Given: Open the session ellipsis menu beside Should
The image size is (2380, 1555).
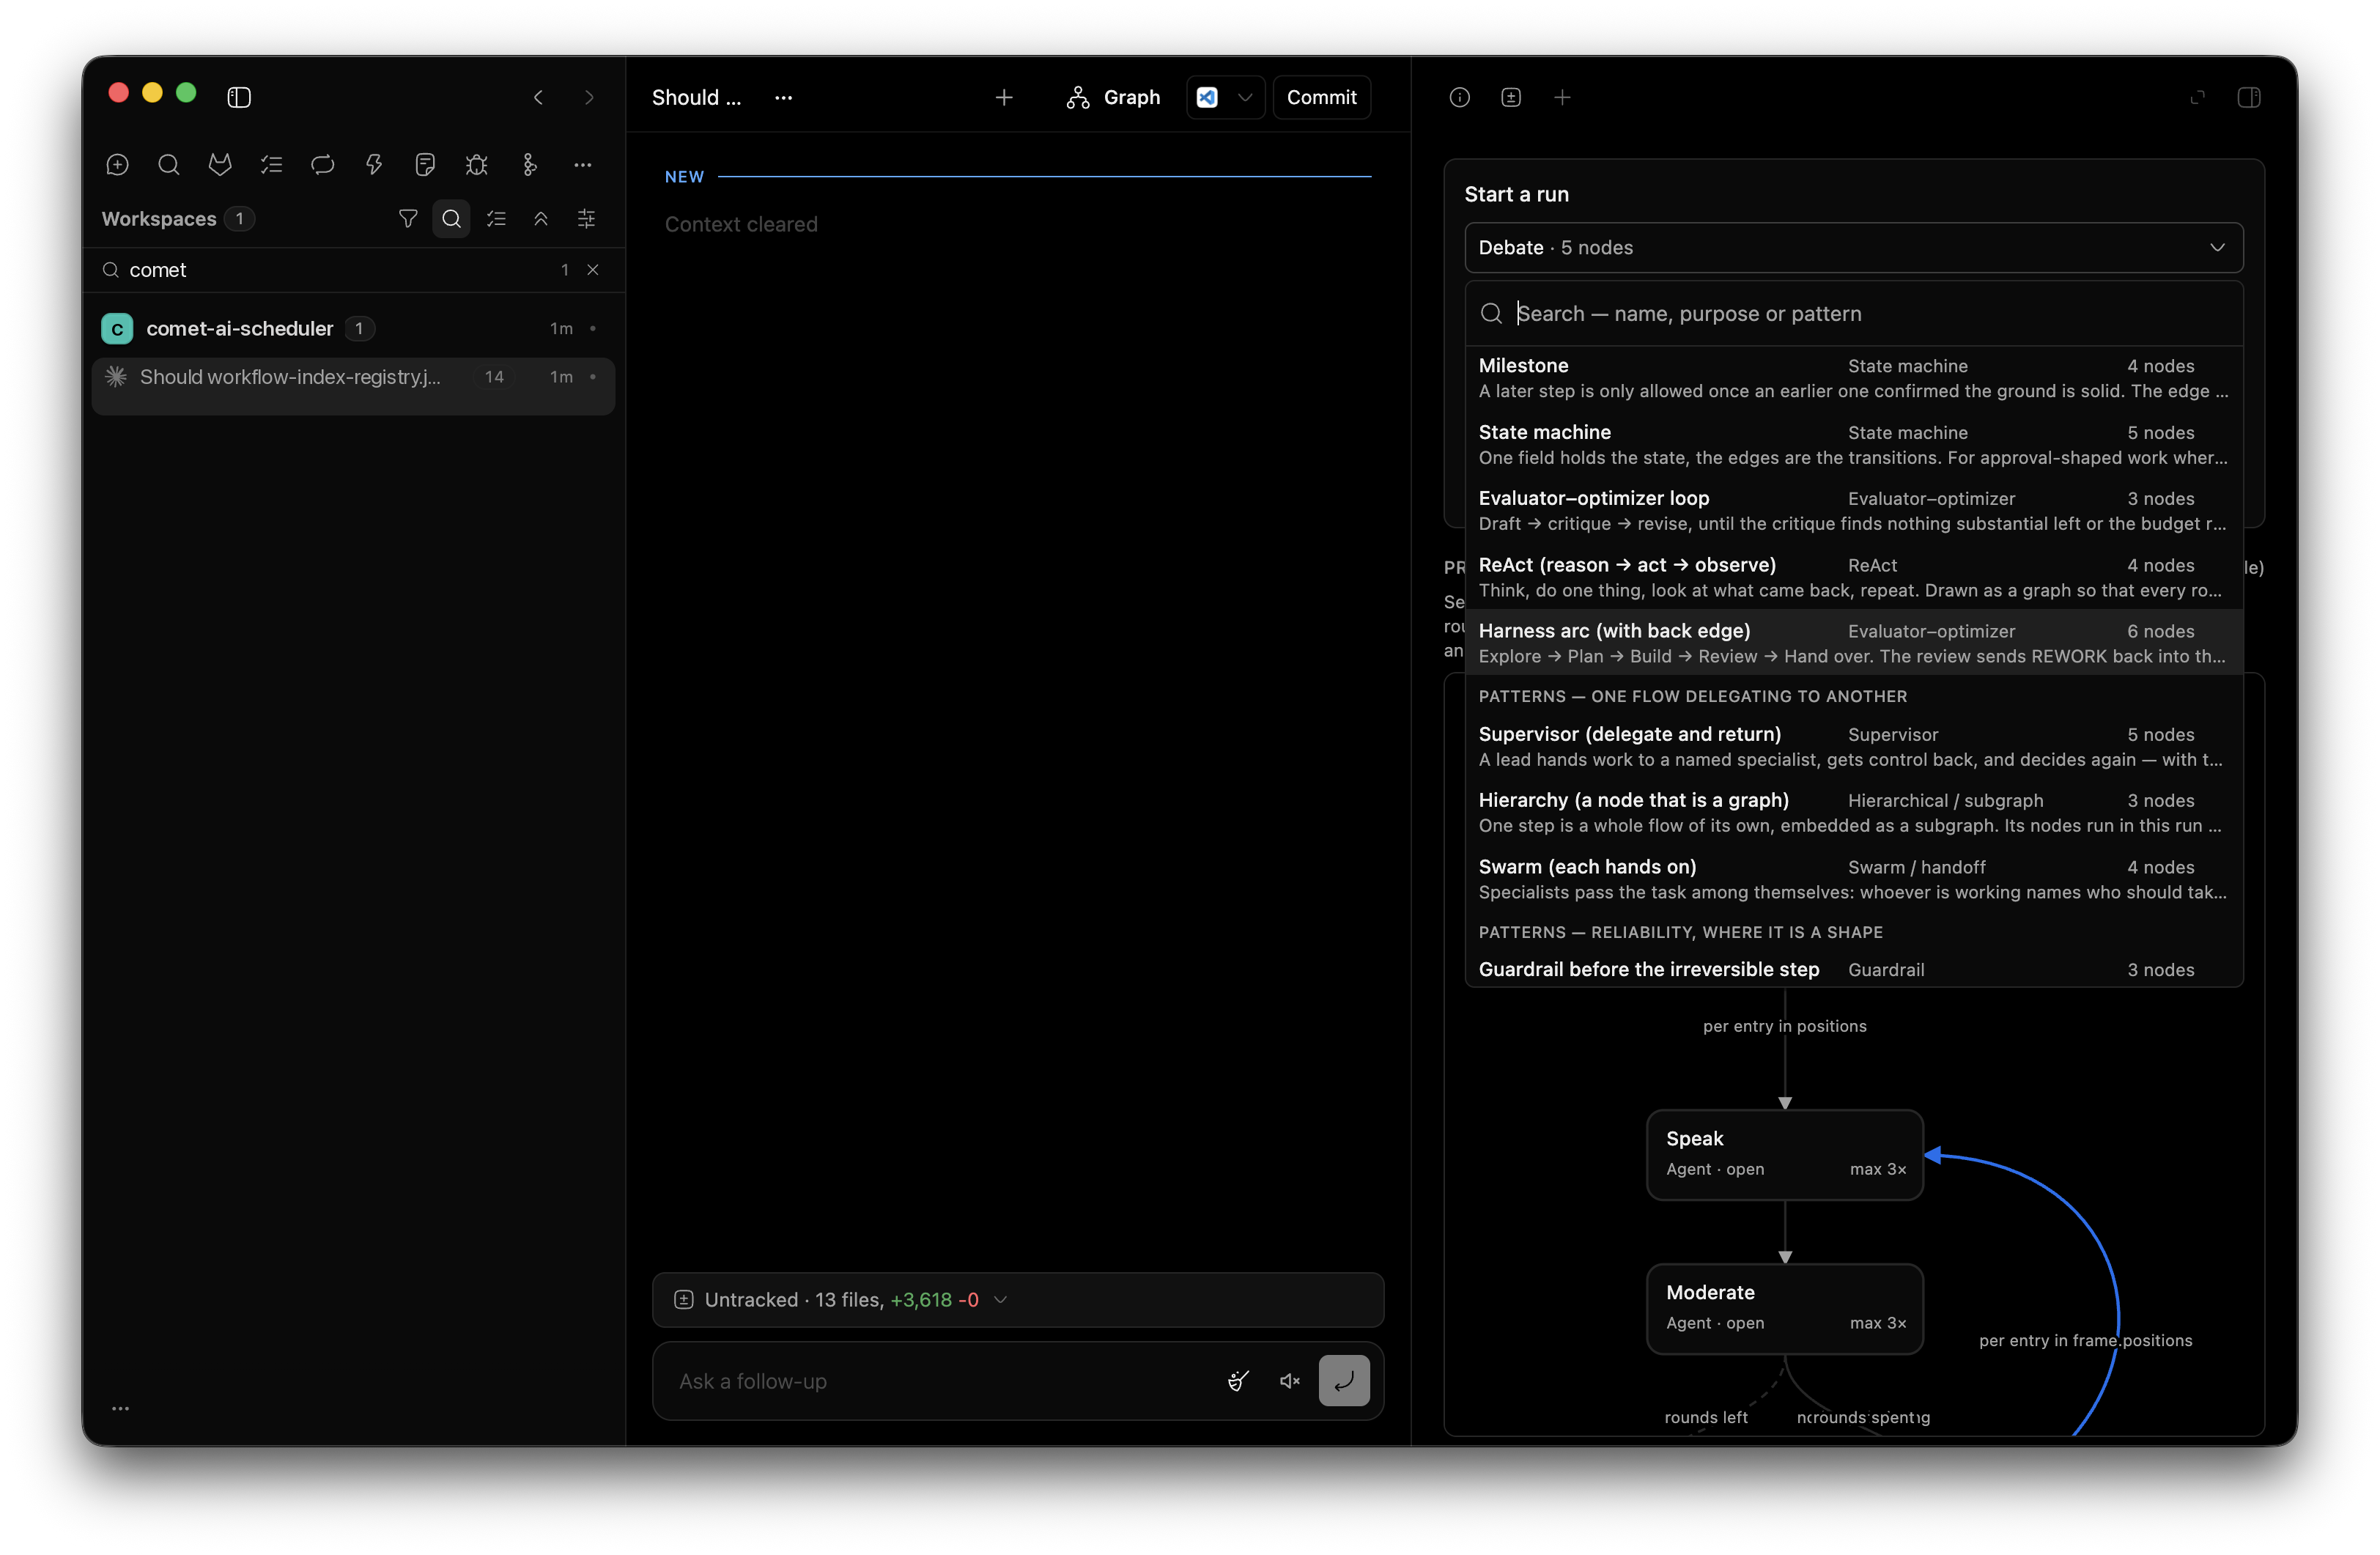Looking at the screenshot, I should coord(784,97).
